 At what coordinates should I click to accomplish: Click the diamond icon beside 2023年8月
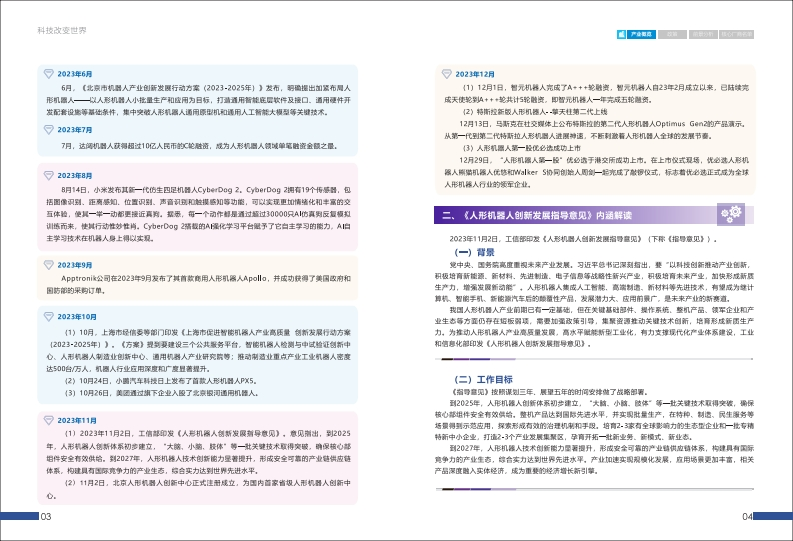[49, 175]
